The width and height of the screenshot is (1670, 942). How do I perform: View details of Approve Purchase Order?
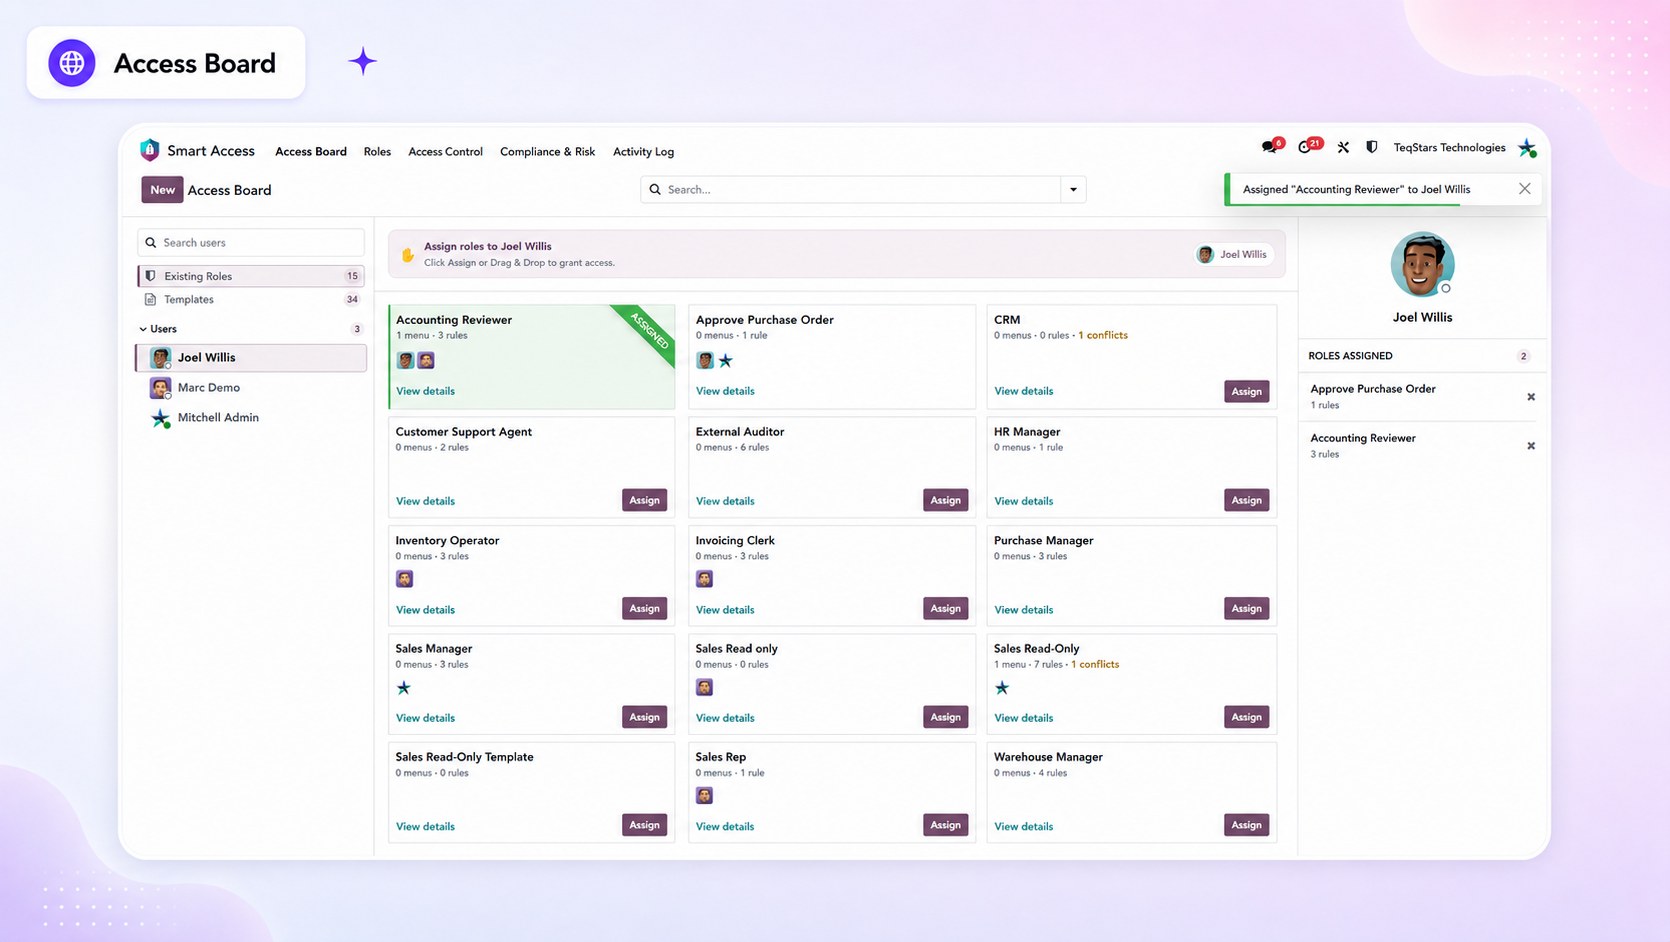tap(725, 391)
